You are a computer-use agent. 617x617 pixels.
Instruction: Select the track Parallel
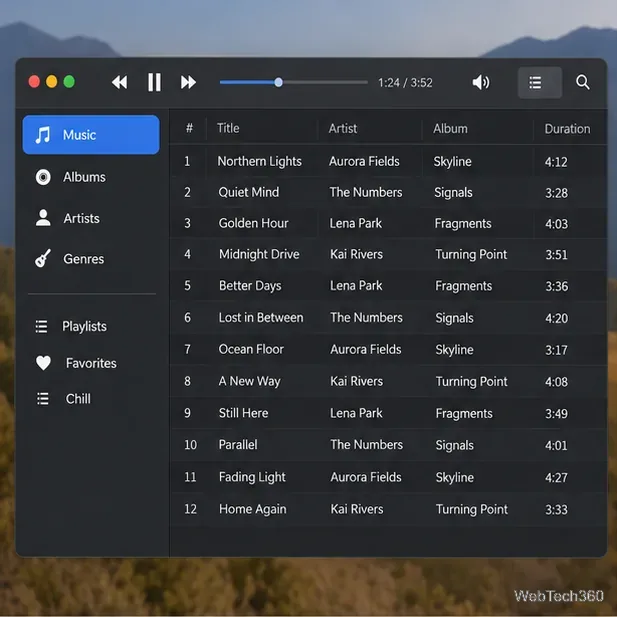[238, 445]
